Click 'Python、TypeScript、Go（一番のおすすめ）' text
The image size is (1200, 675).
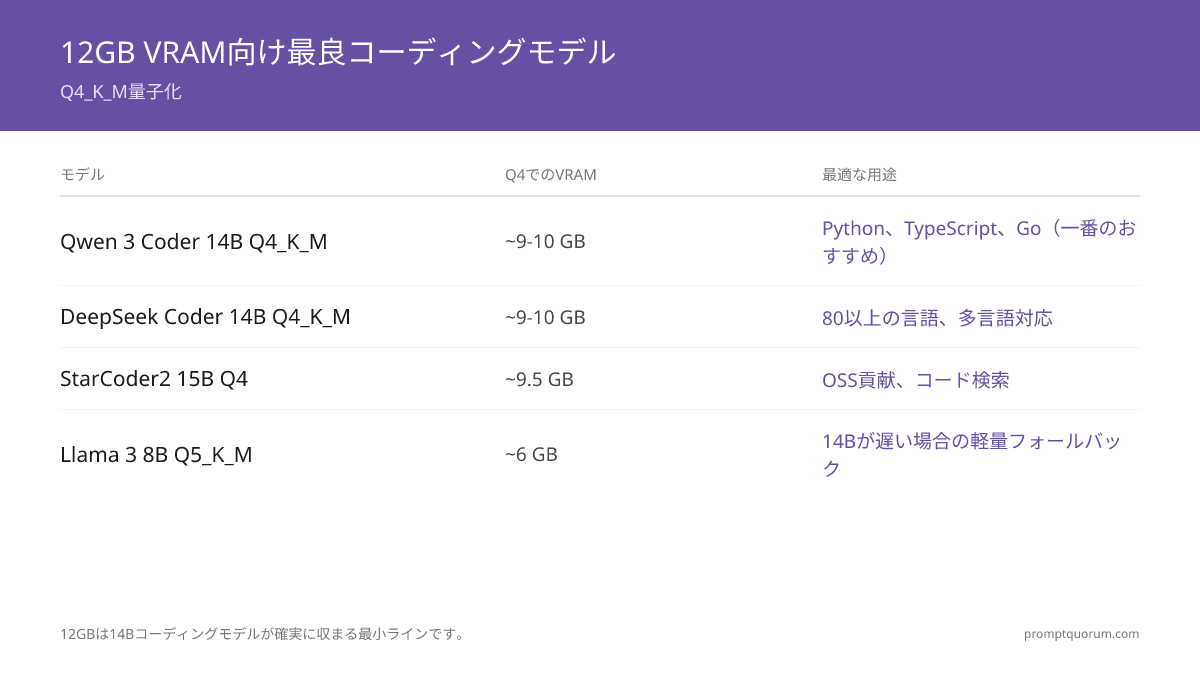[x=979, y=242]
